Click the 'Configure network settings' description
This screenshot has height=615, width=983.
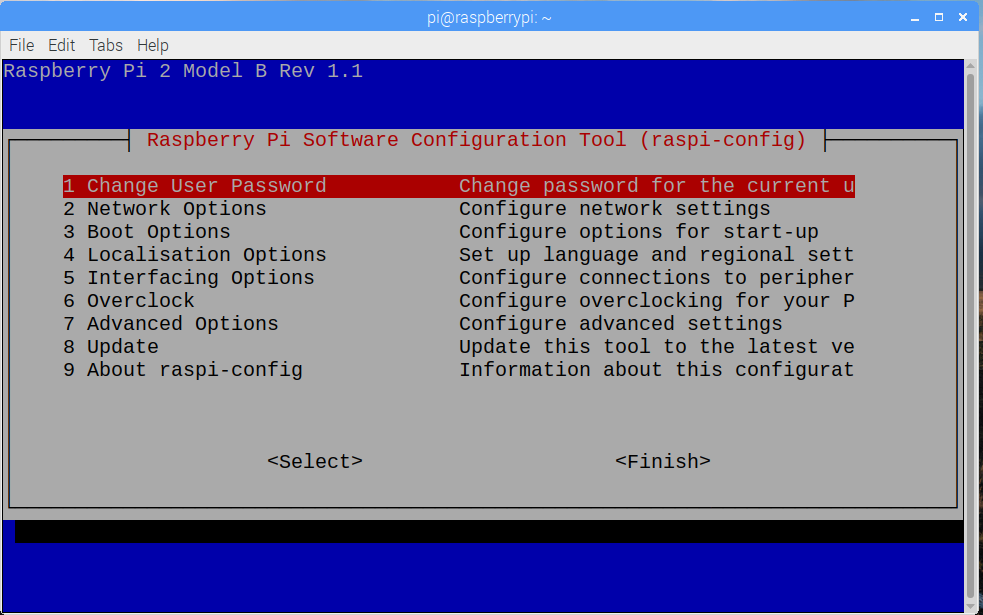pos(614,209)
